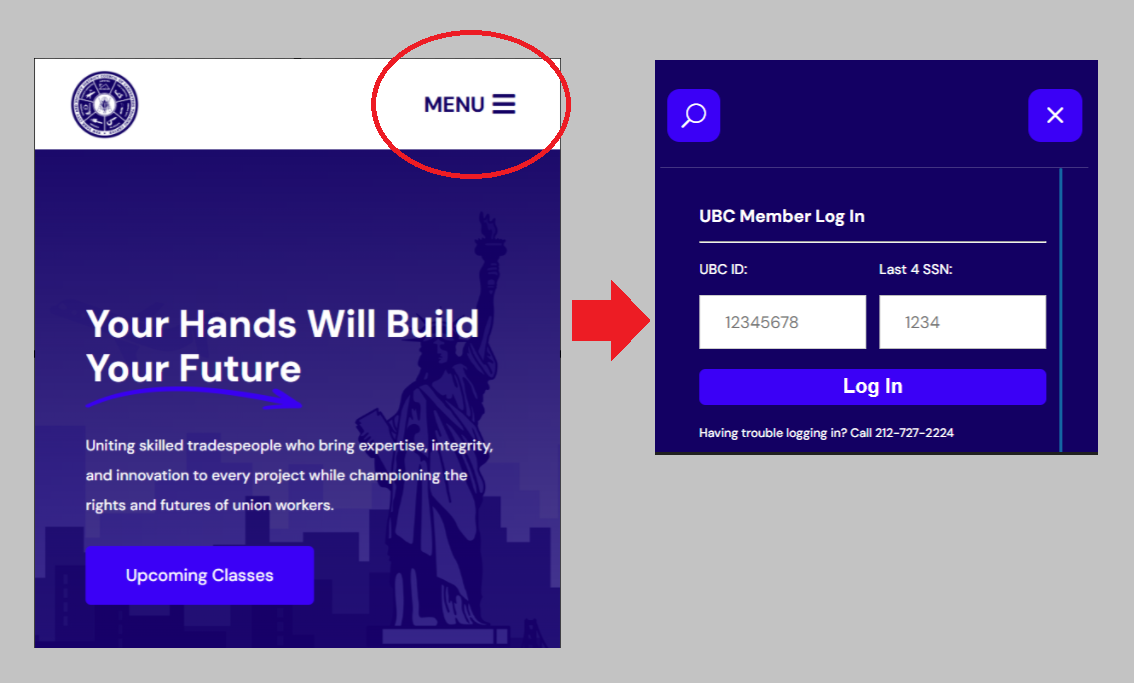Click the Last 4 SSN: label
1134x683 pixels.
pos(916,269)
